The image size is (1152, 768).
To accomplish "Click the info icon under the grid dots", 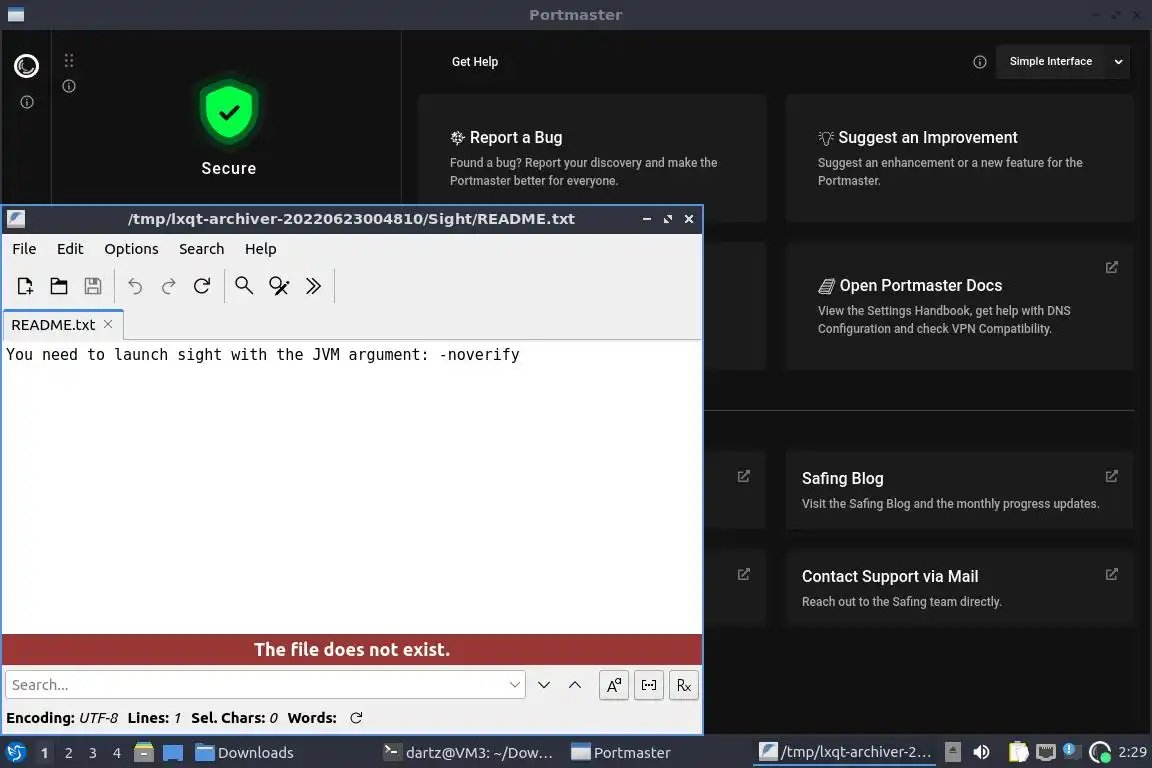I will click(69, 86).
